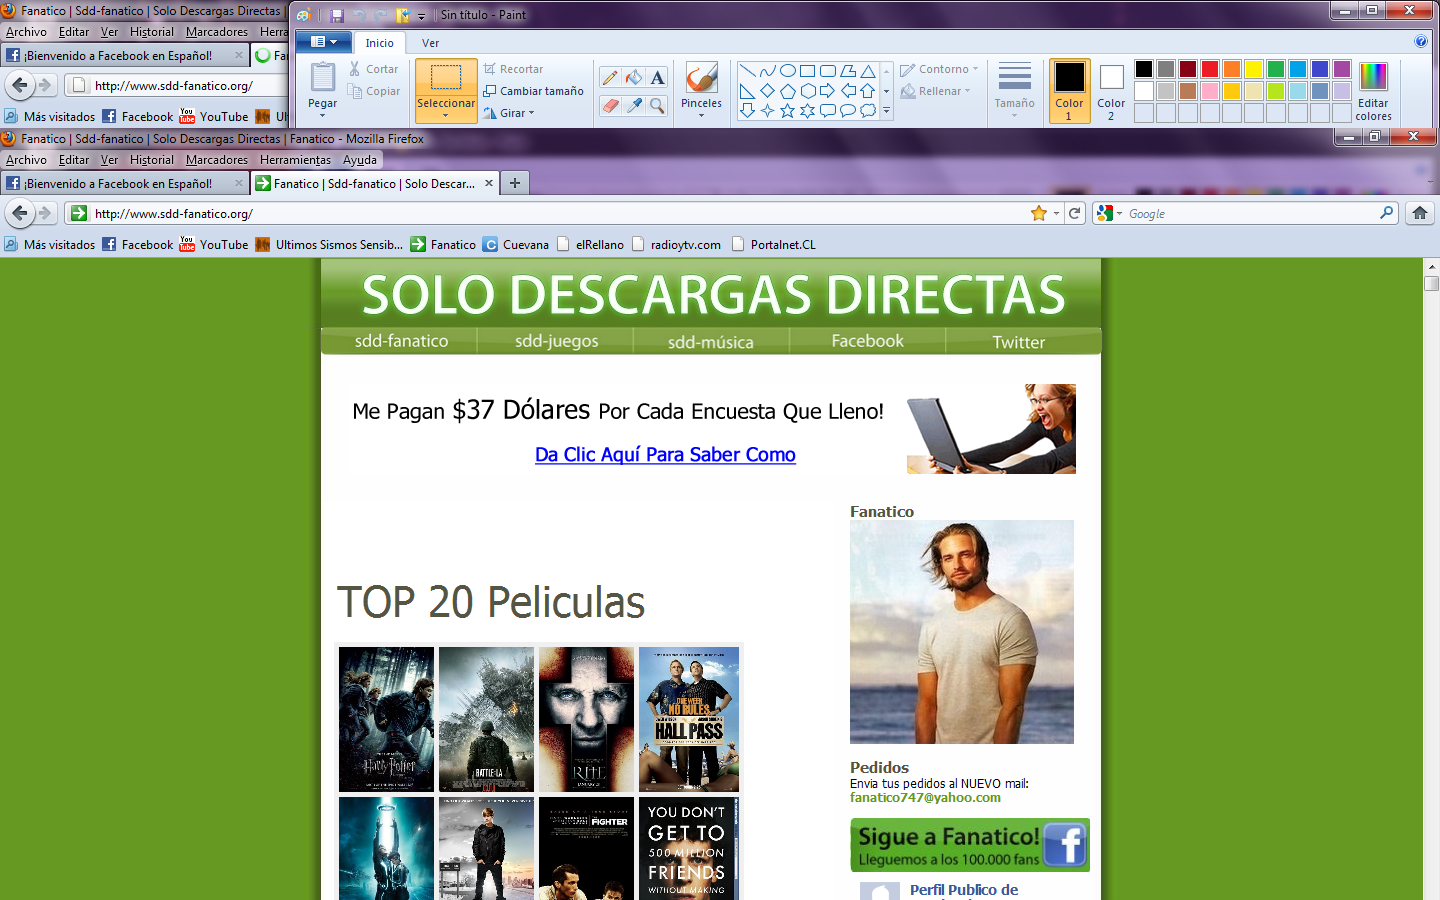Open the Pegar dropdown arrow in Paint
Screen dimensions: 1440x900
coord(322,115)
